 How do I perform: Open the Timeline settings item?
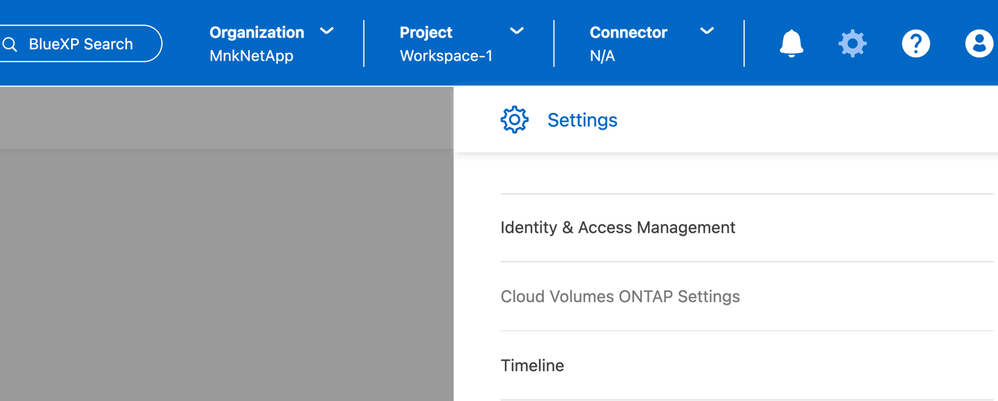tap(532, 366)
